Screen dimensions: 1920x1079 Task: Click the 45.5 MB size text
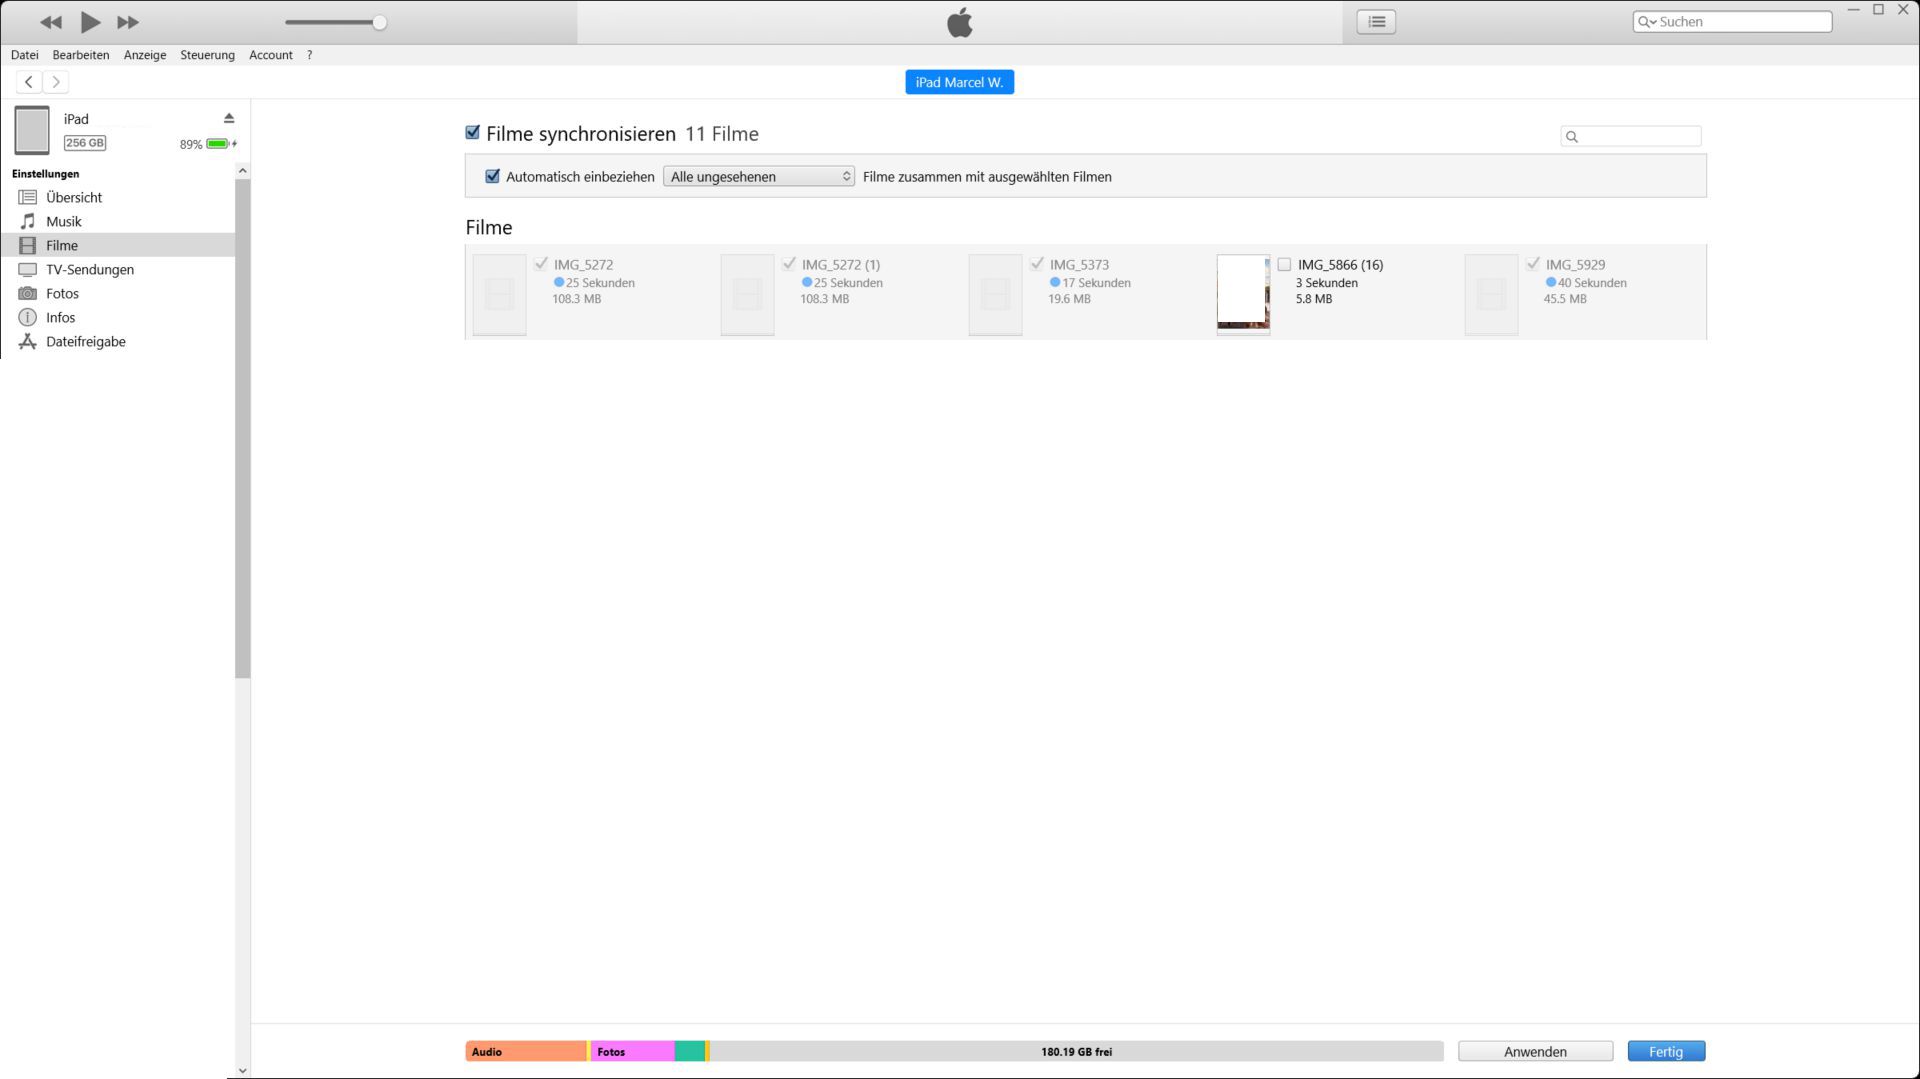coord(1565,299)
